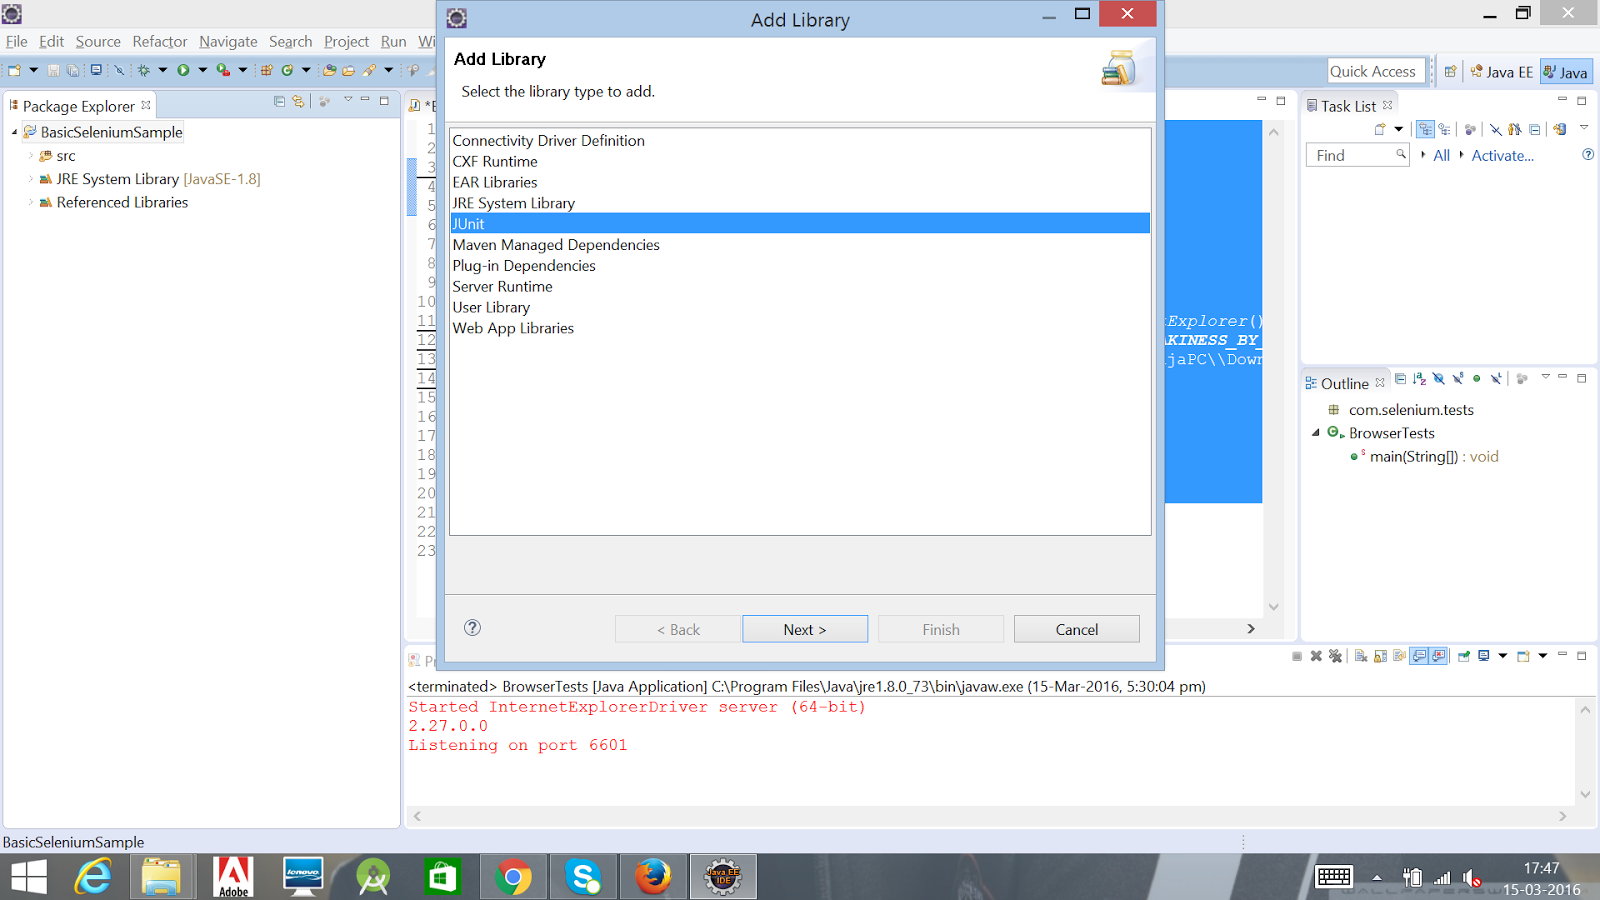The image size is (1600, 900).
Task: Click Synchronize Changed icon in Task List
Action: coord(1559,129)
